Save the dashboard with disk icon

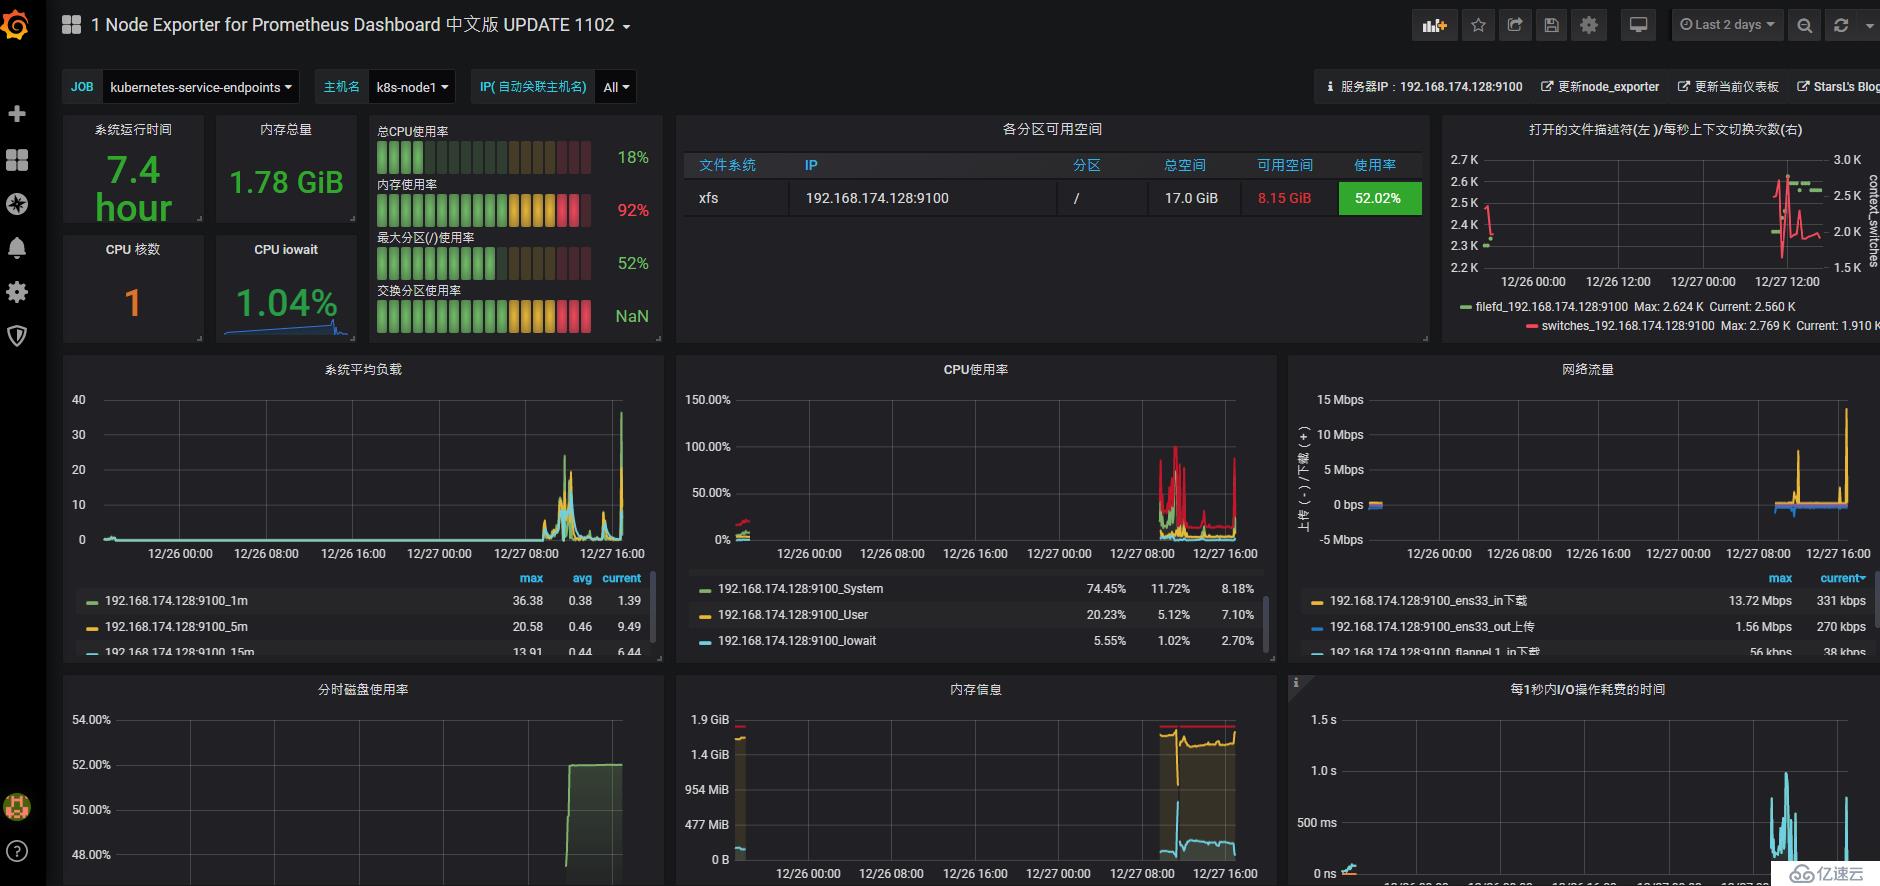(1551, 26)
